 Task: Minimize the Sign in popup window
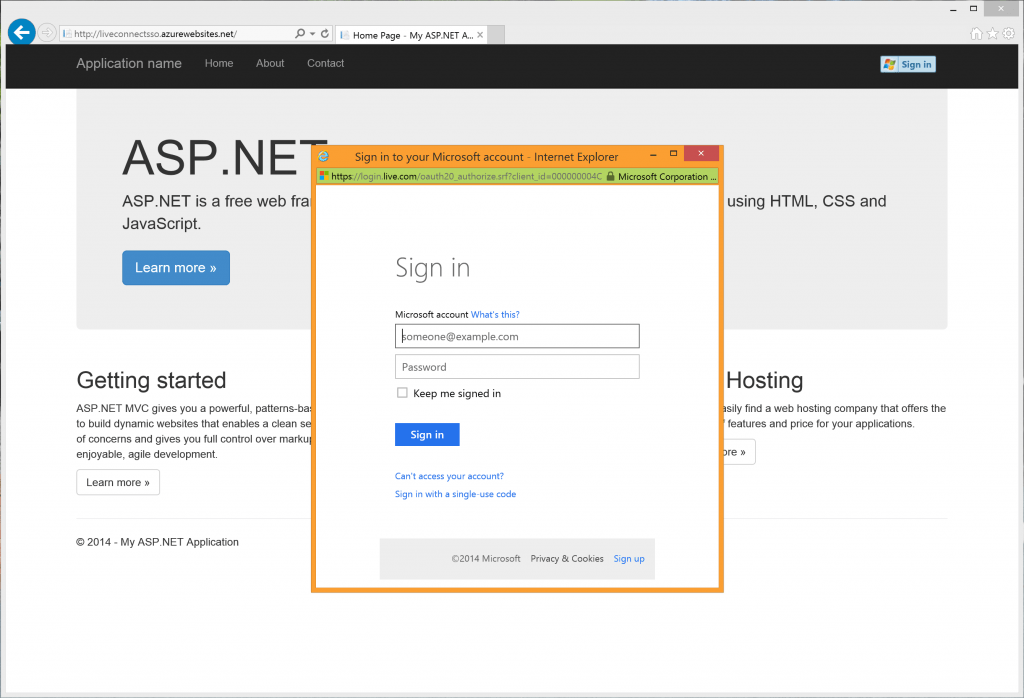click(x=653, y=154)
